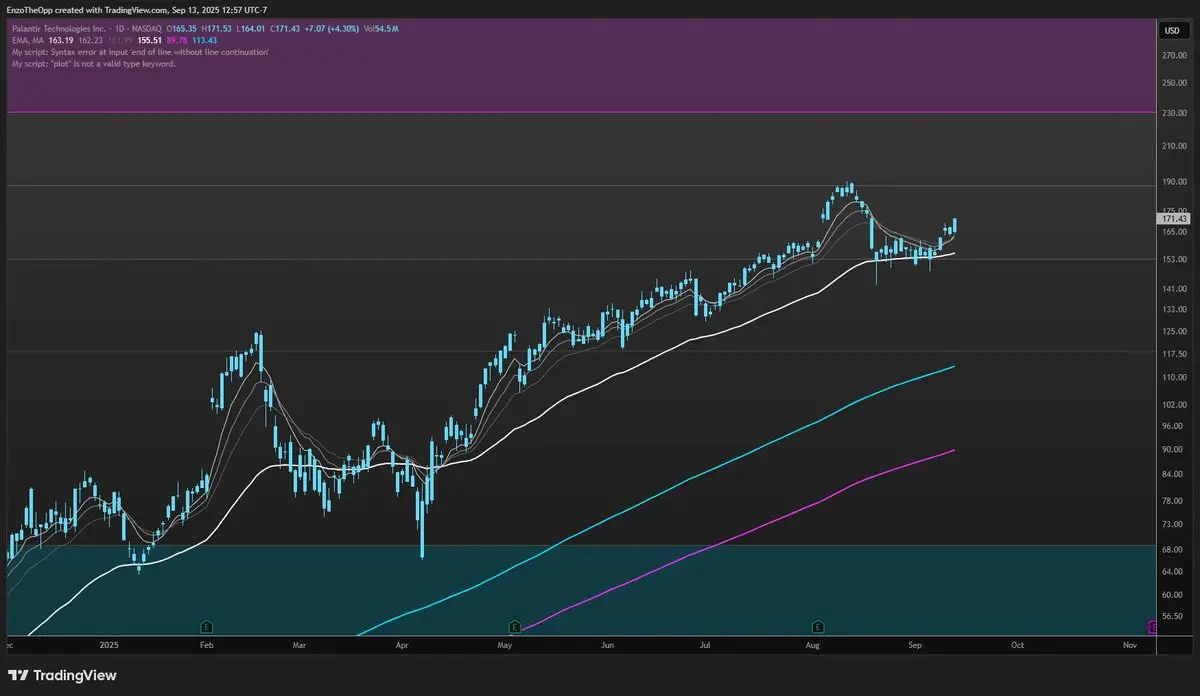Click the earnings marker above May

[514, 626]
